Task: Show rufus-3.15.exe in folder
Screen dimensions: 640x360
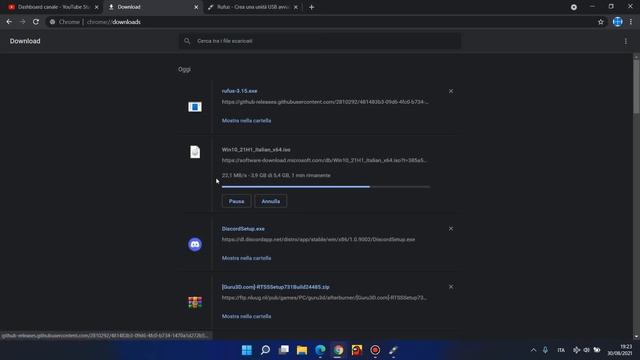Action: (246, 121)
